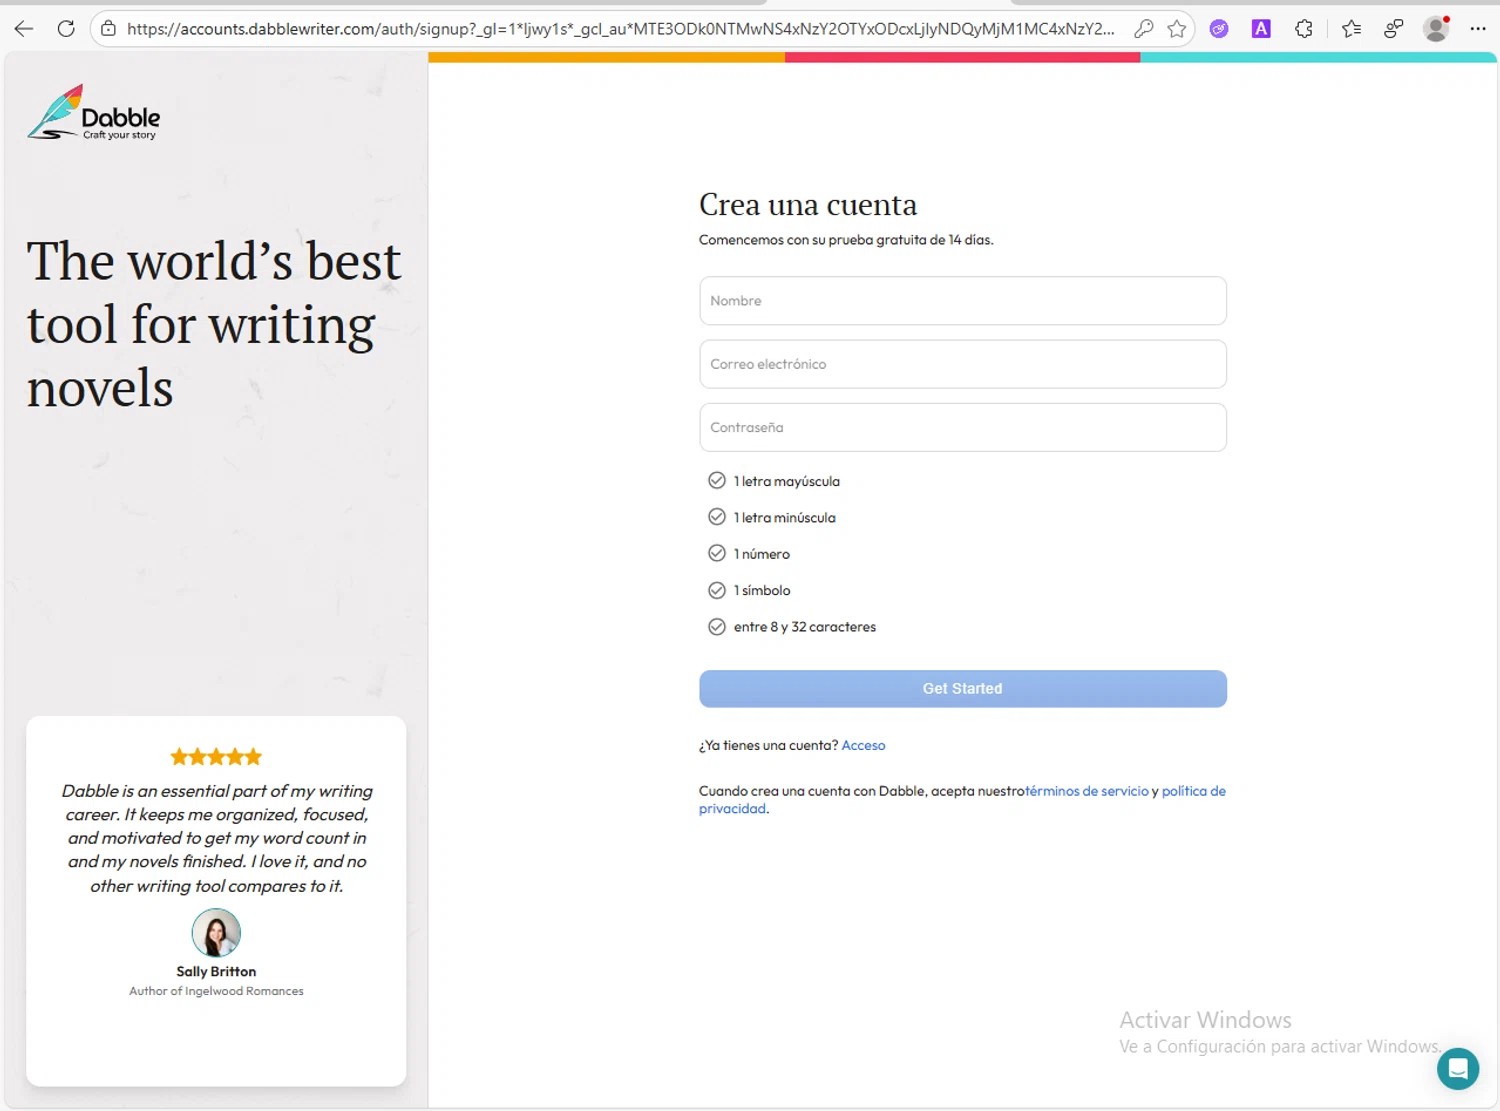Select the browser address bar URL
The width and height of the screenshot is (1500, 1111).
pos(620,29)
